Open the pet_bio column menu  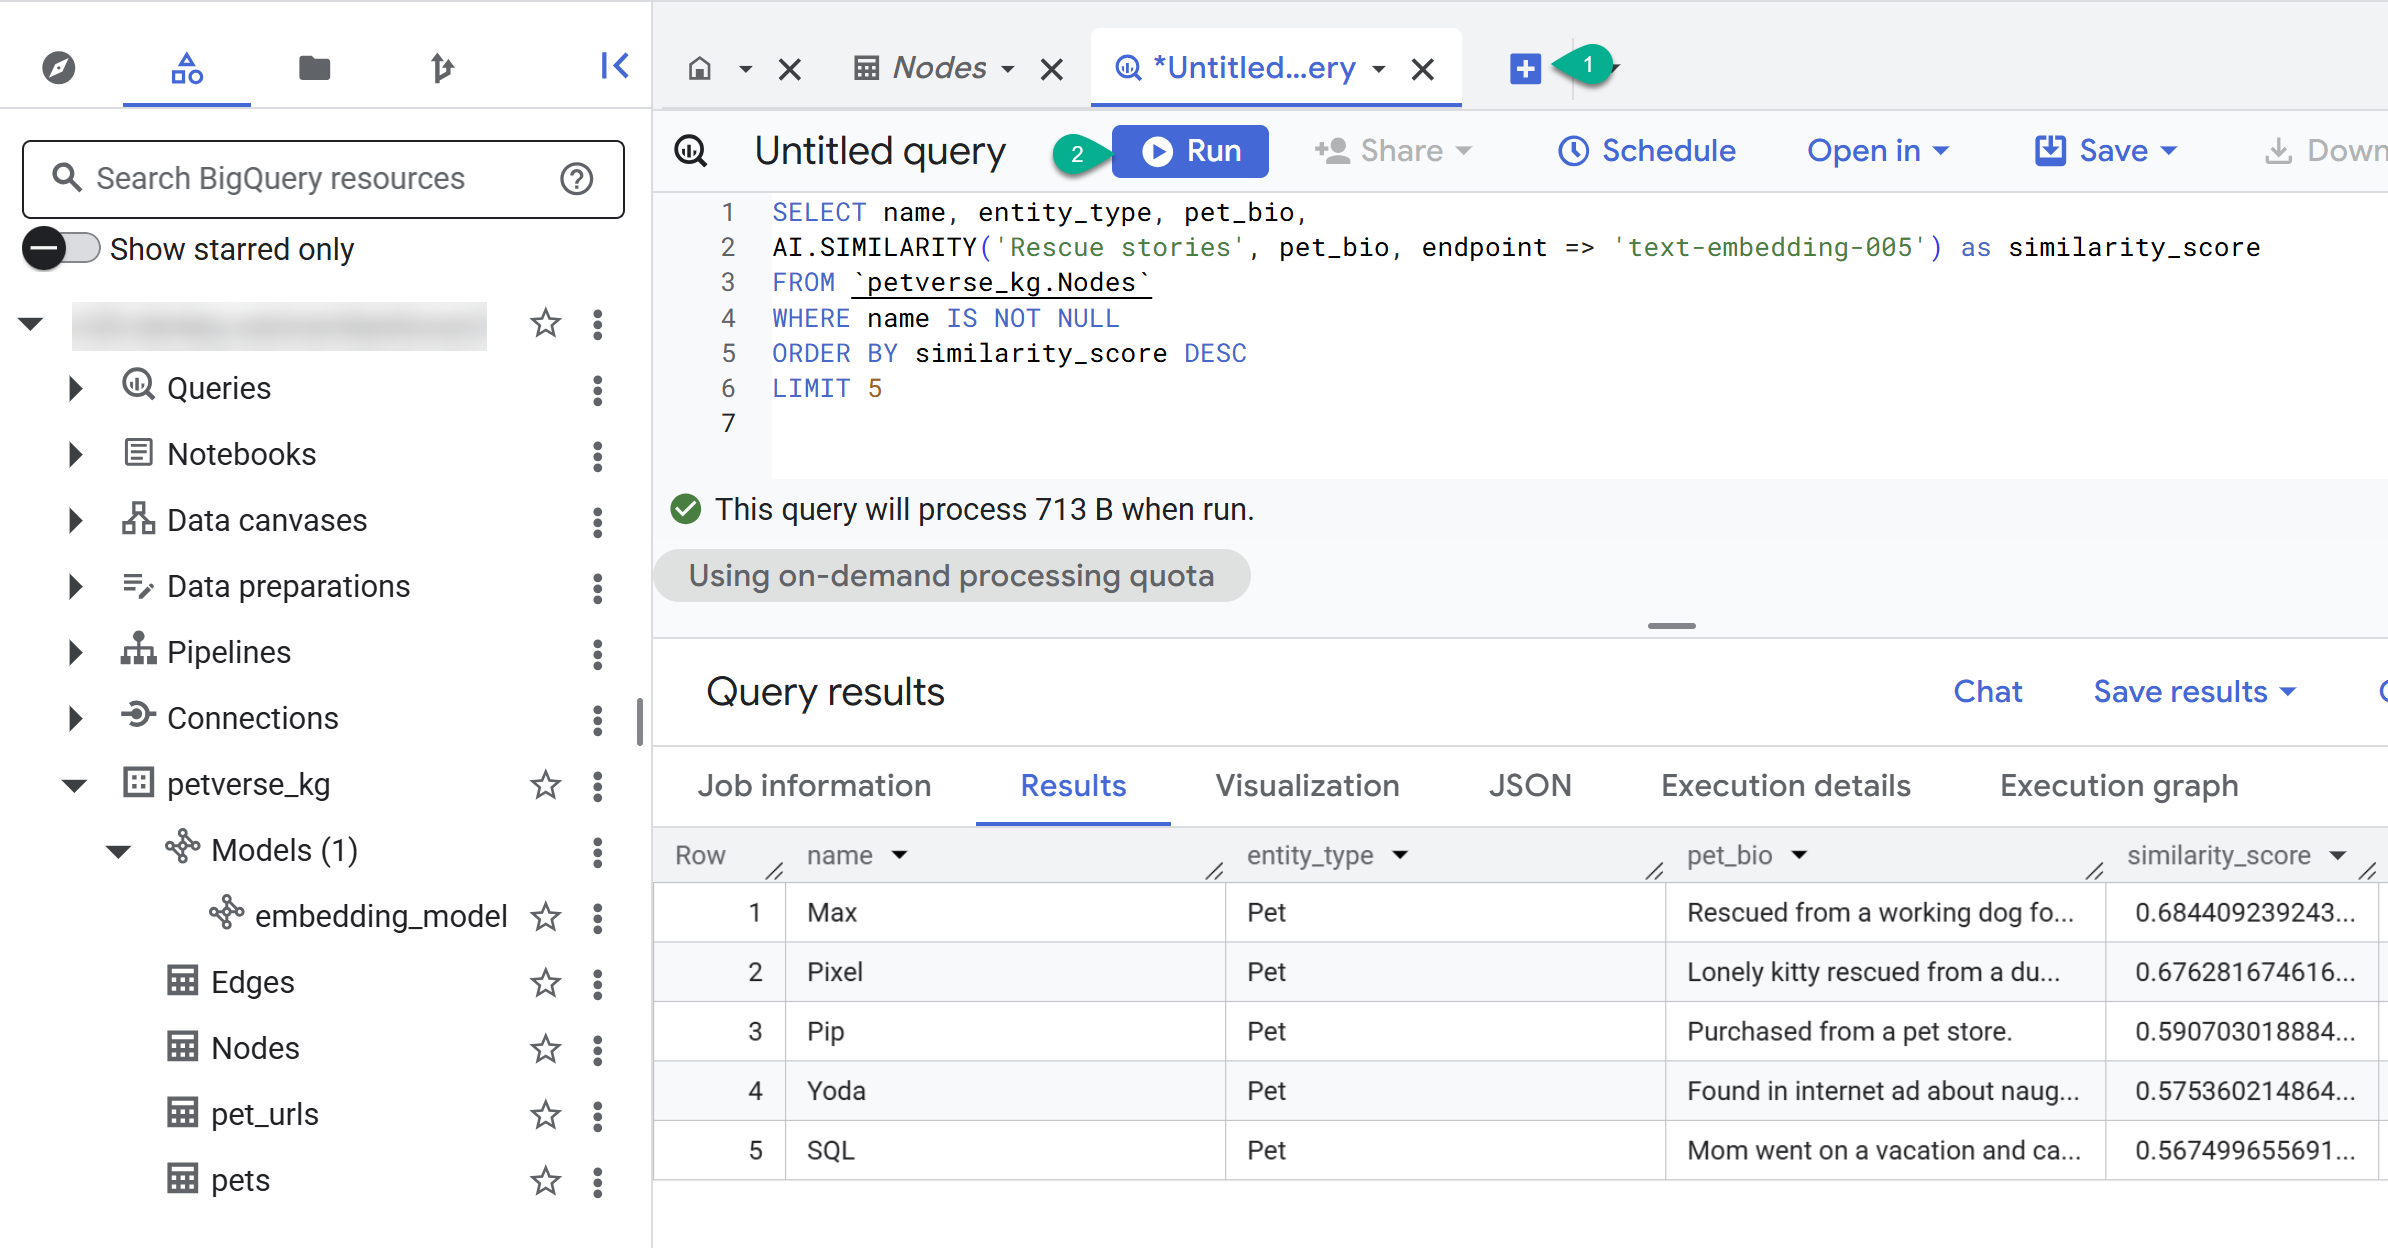[1799, 855]
